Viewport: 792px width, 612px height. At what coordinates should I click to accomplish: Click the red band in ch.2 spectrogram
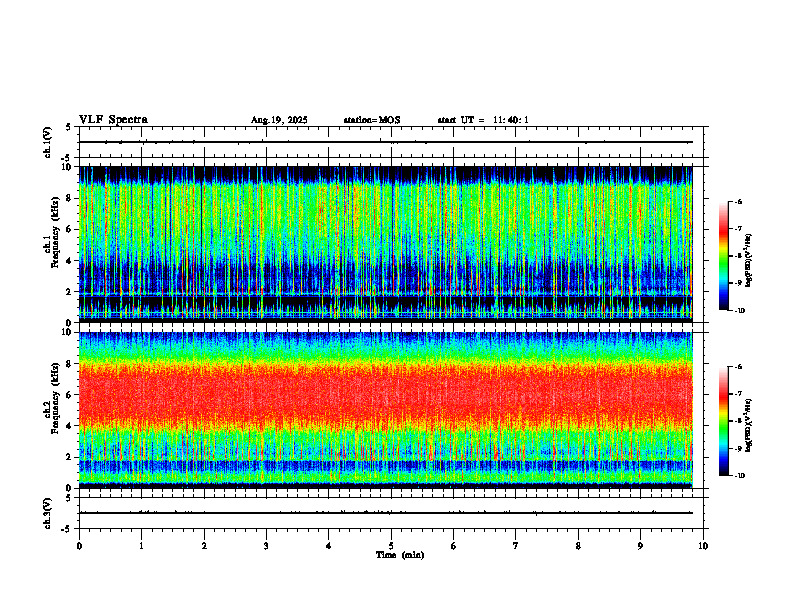point(386,394)
